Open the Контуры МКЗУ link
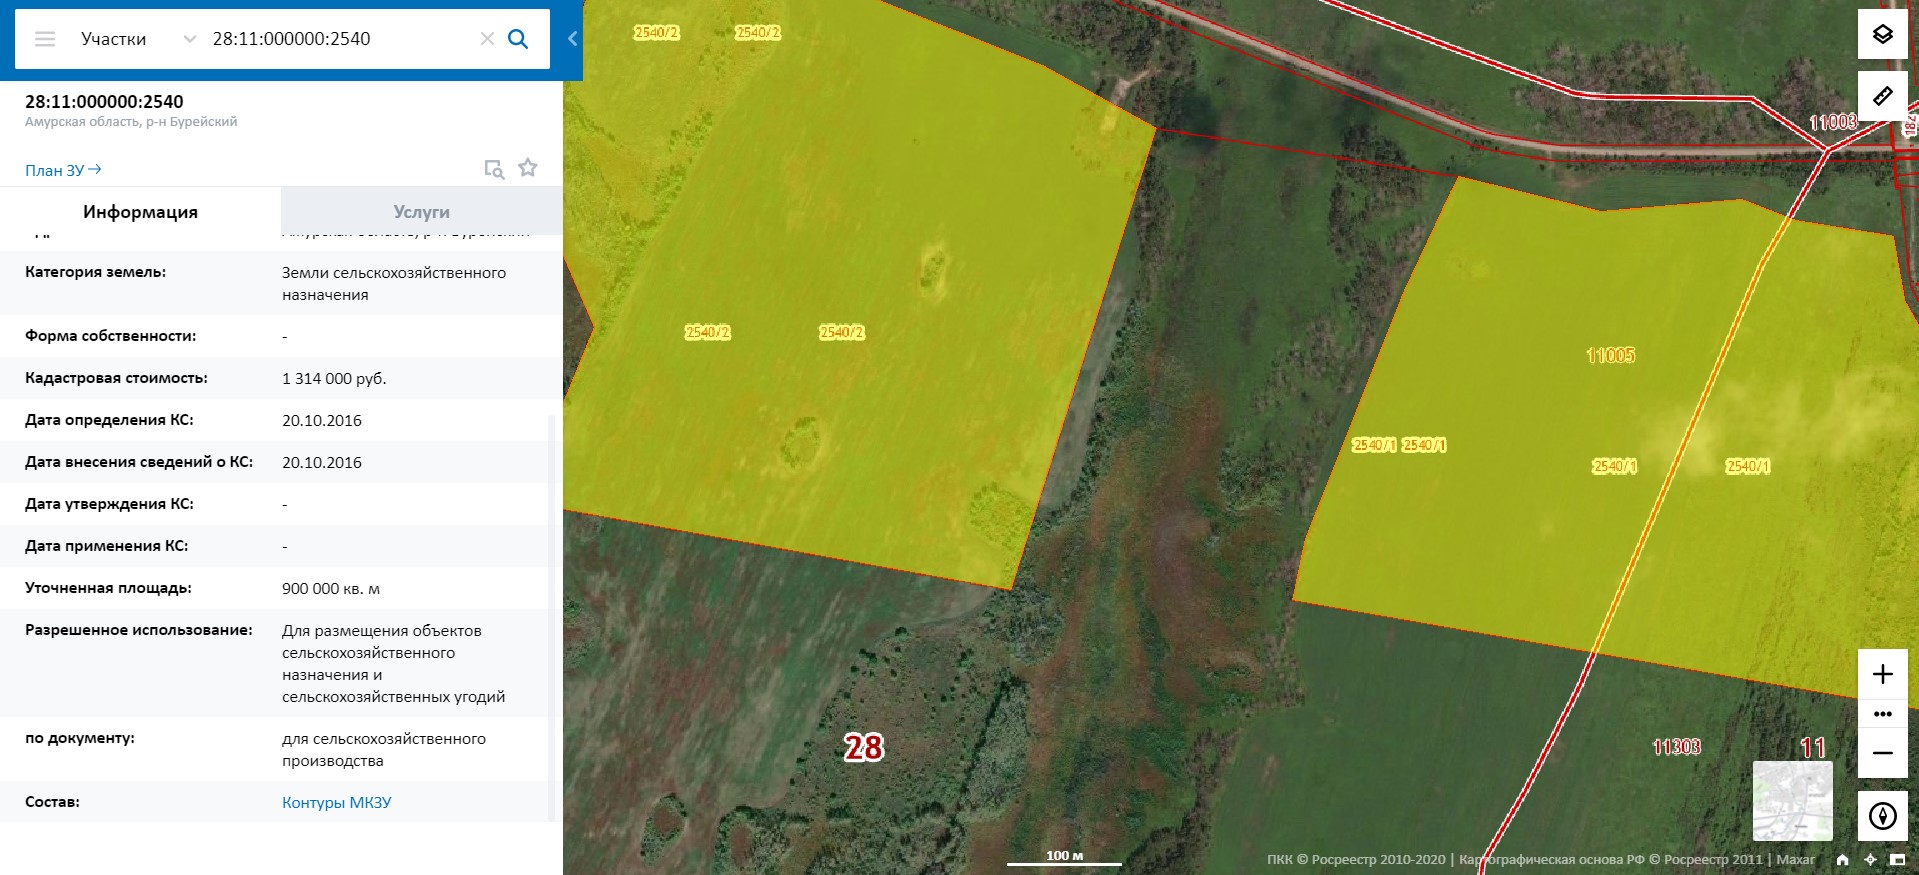Viewport: 1919px width, 875px height. click(337, 803)
